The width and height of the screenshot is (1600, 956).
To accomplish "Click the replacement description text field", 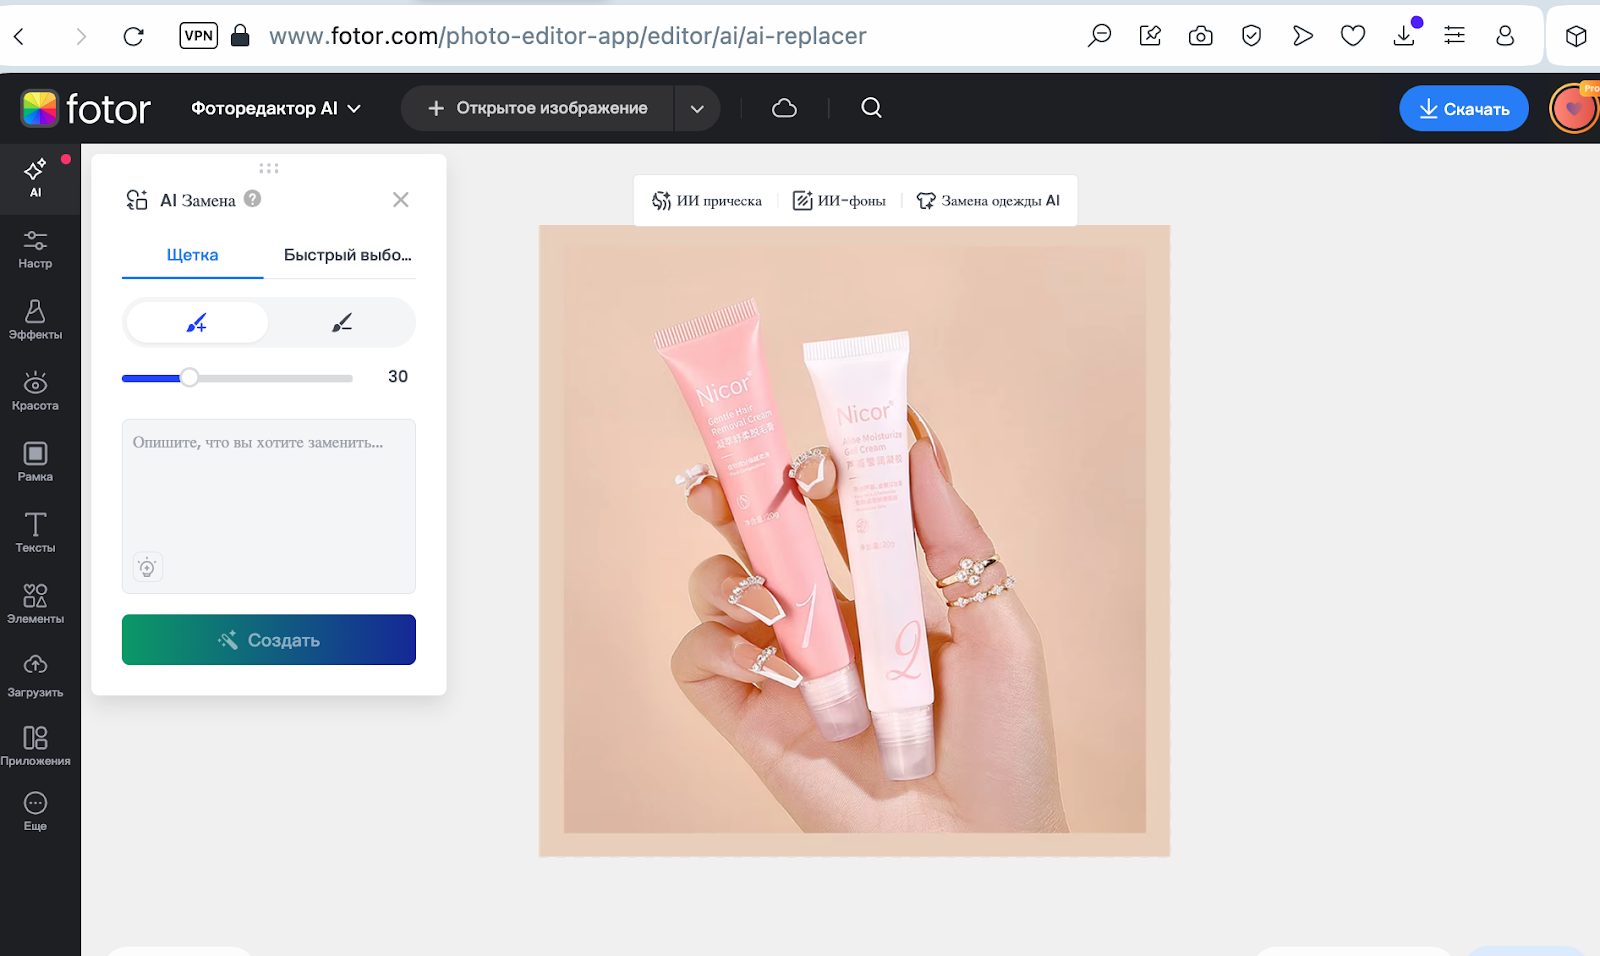I will coord(269,506).
